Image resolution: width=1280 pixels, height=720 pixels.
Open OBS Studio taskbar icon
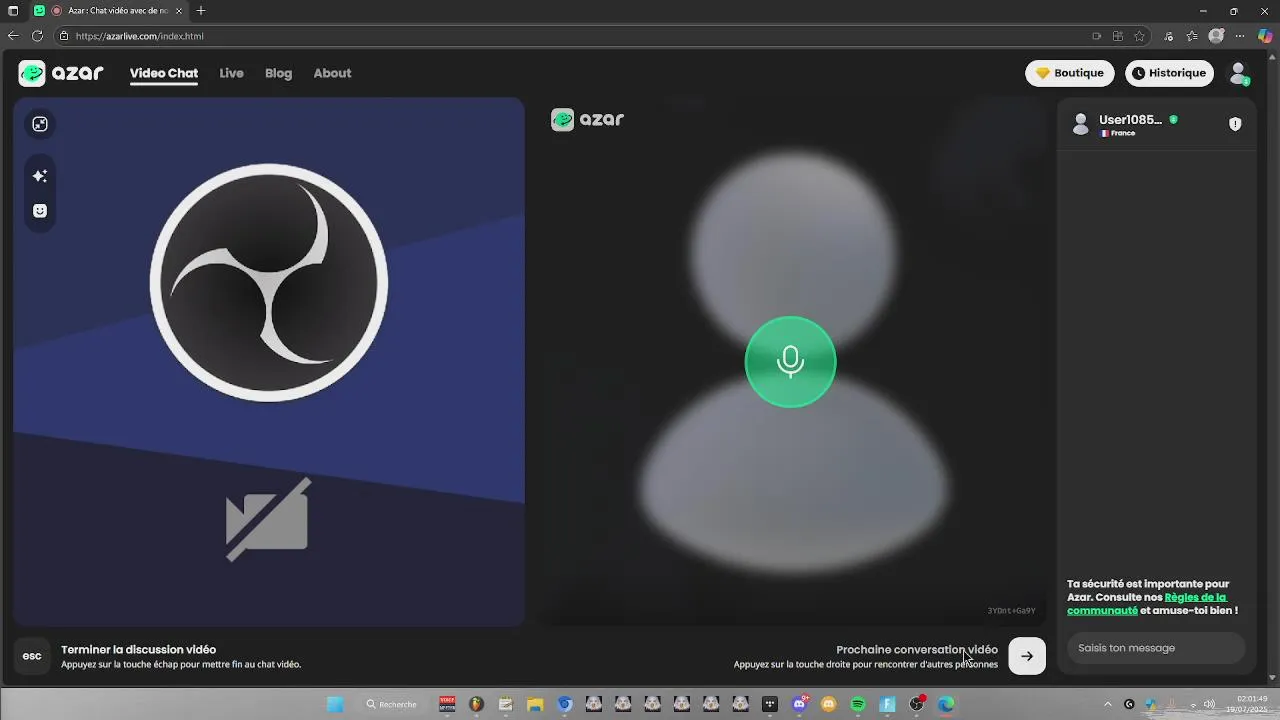click(x=916, y=704)
